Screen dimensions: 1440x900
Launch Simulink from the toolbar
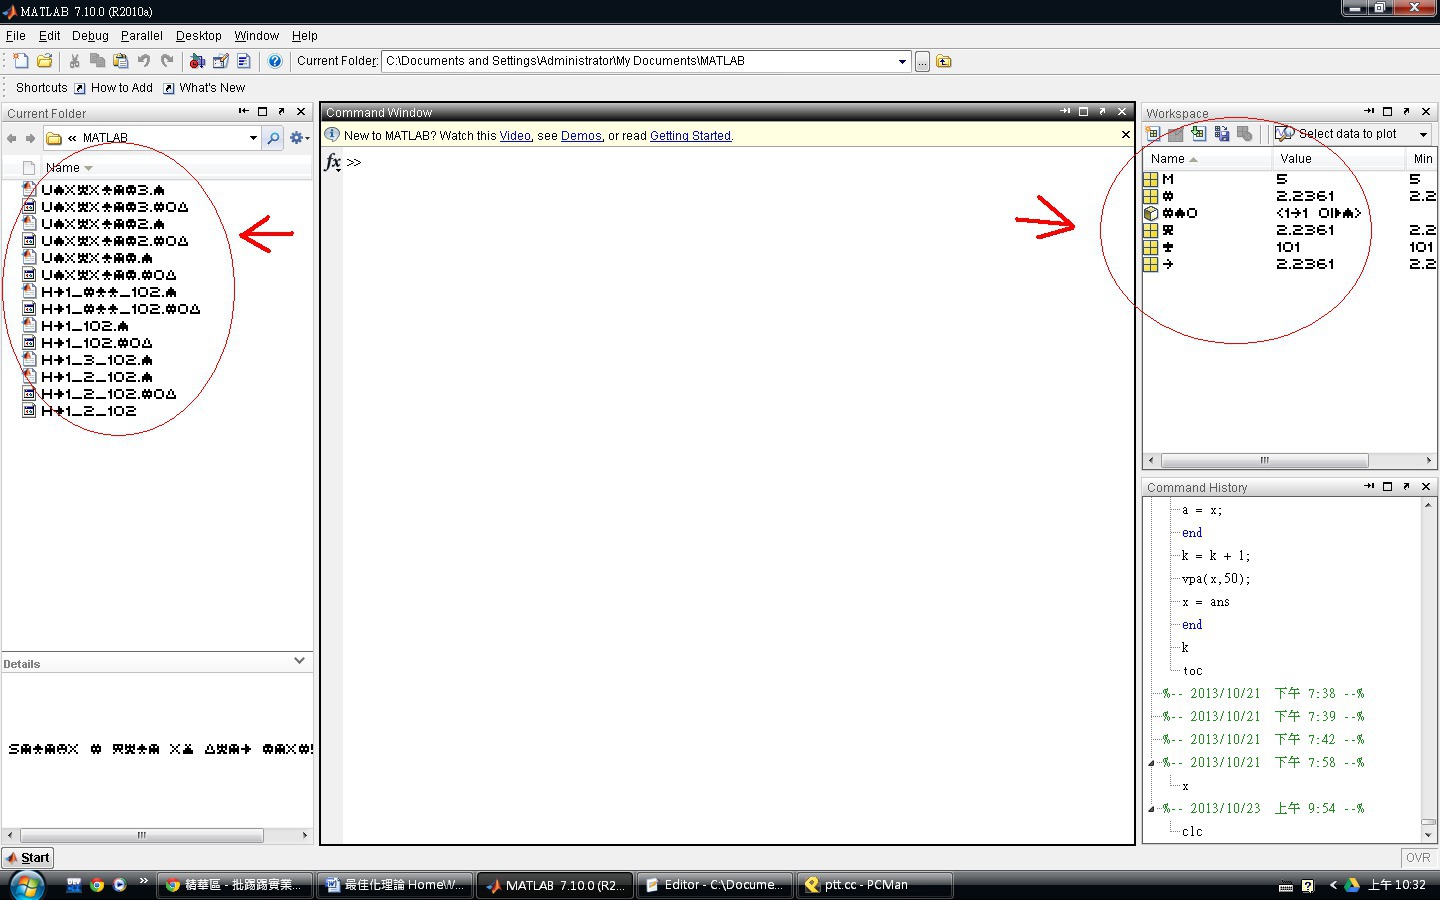pyautogui.click(x=197, y=61)
